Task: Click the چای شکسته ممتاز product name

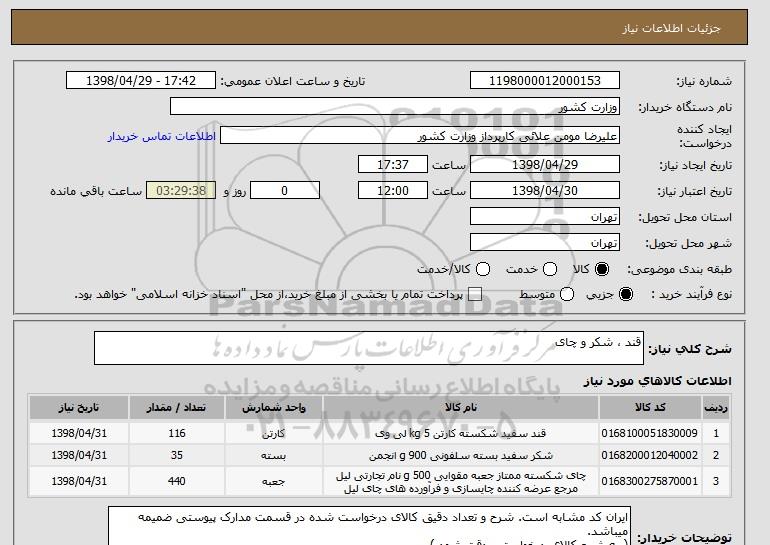Action: tap(461, 482)
